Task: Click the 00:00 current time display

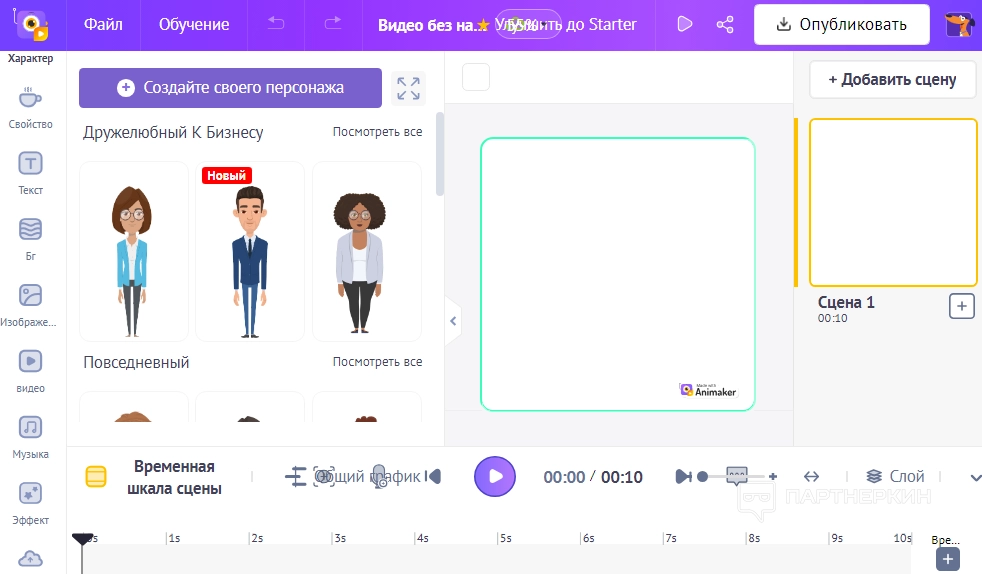Action: [x=564, y=477]
